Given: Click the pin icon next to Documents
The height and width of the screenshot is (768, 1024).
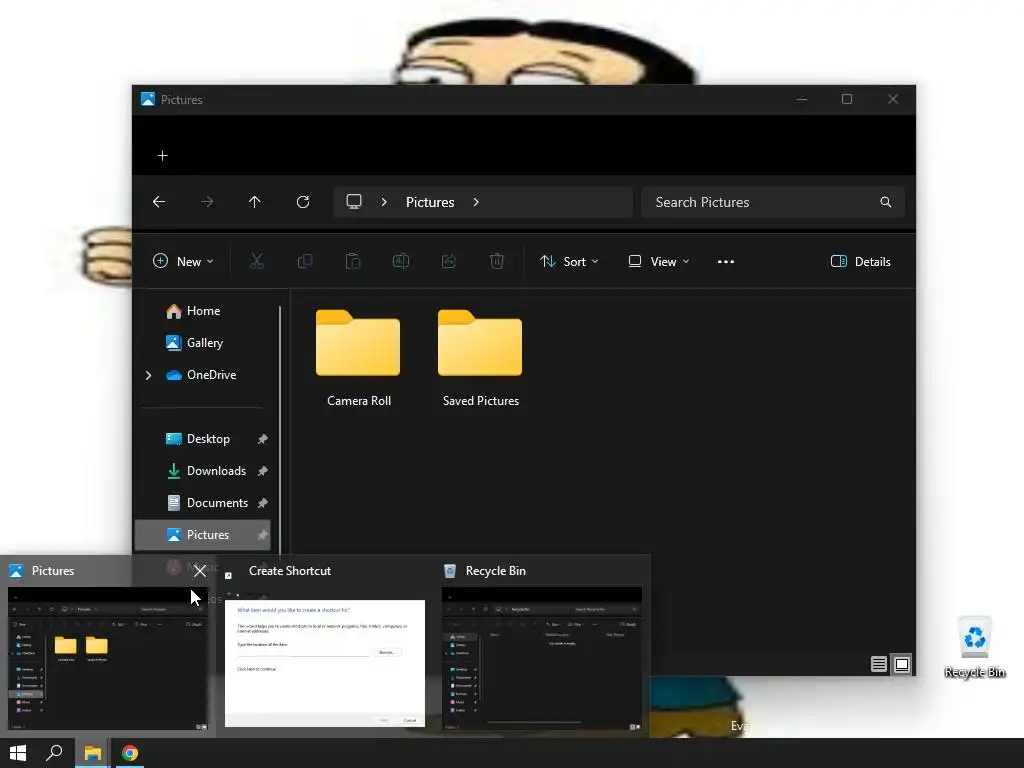Looking at the screenshot, I should pyautogui.click(x=263, y=503).
